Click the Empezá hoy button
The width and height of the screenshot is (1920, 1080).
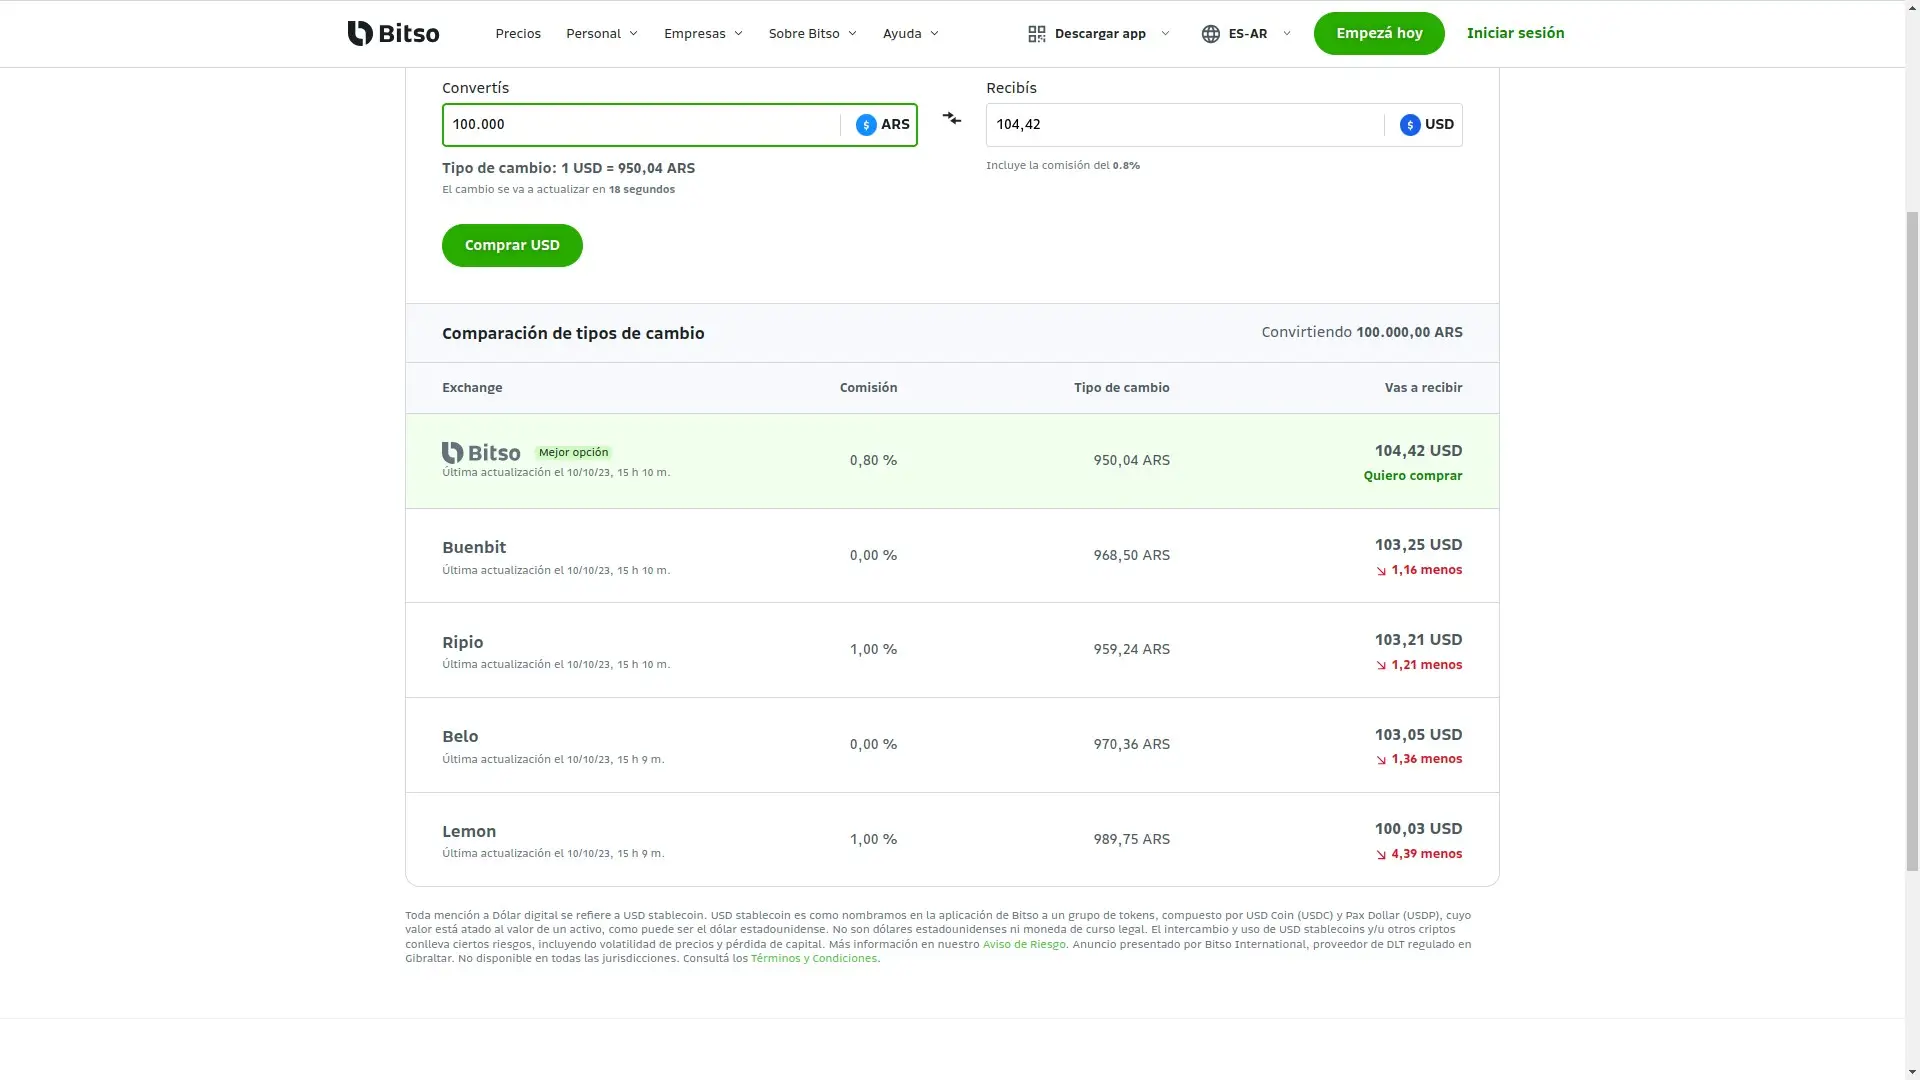point(1379,33)
